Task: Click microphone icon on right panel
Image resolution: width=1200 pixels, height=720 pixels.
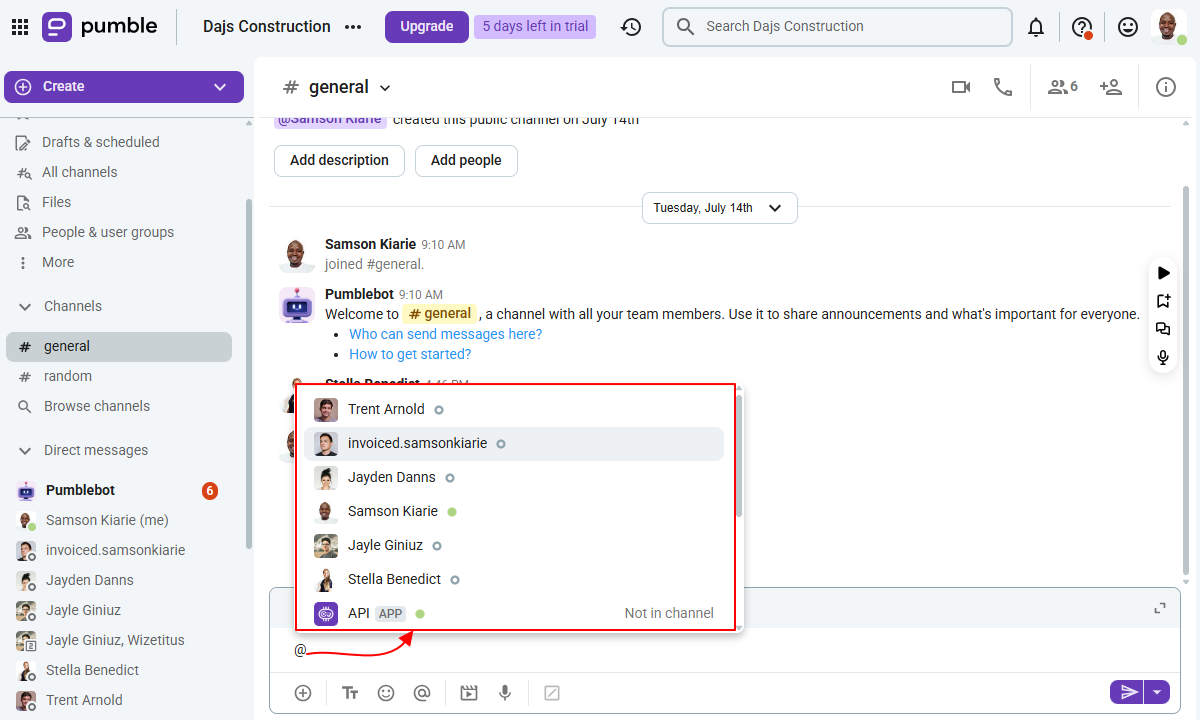Action: coord(1163,357)
